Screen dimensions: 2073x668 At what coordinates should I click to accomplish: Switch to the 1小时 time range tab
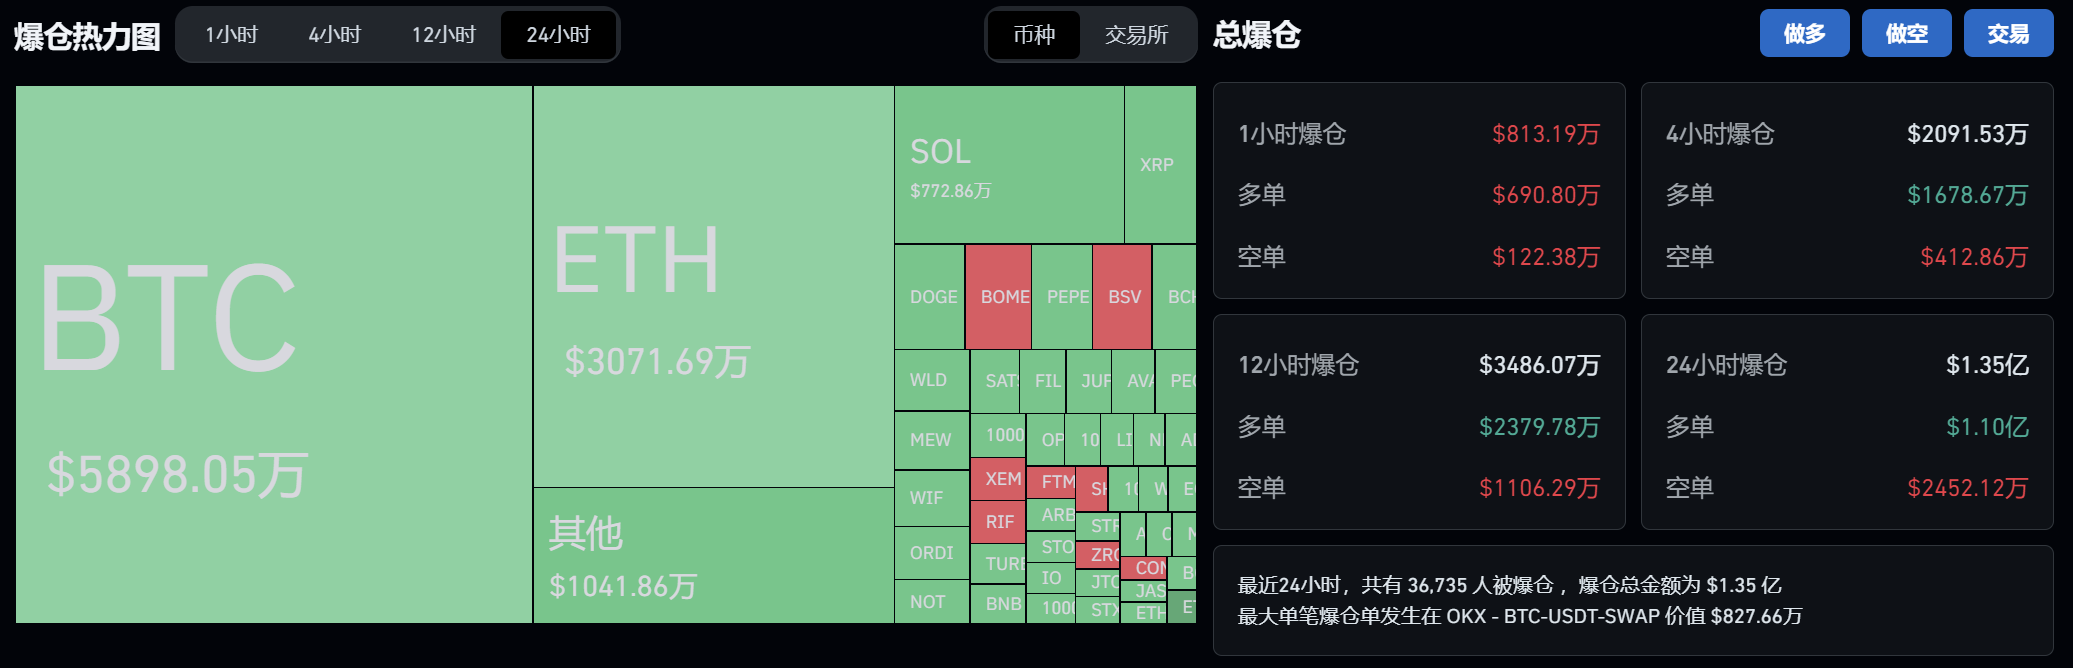pos(232,35)
